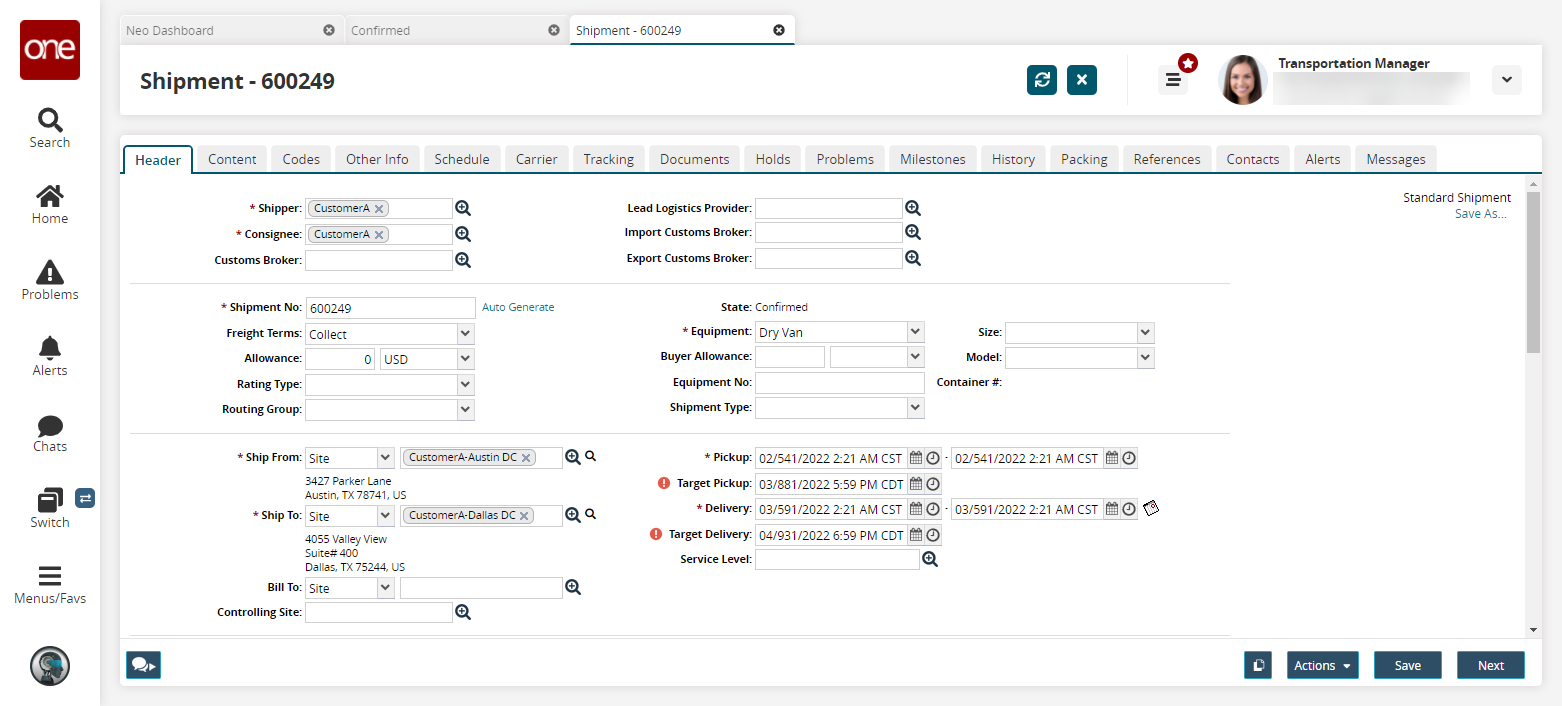
Task: Switch to the Carrier tab
Action: [x=537, y=159]
